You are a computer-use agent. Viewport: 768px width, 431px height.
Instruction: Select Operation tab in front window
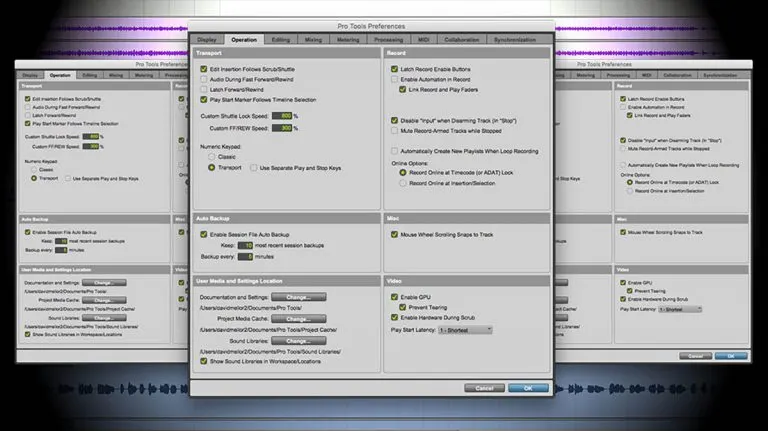(244, 40)
